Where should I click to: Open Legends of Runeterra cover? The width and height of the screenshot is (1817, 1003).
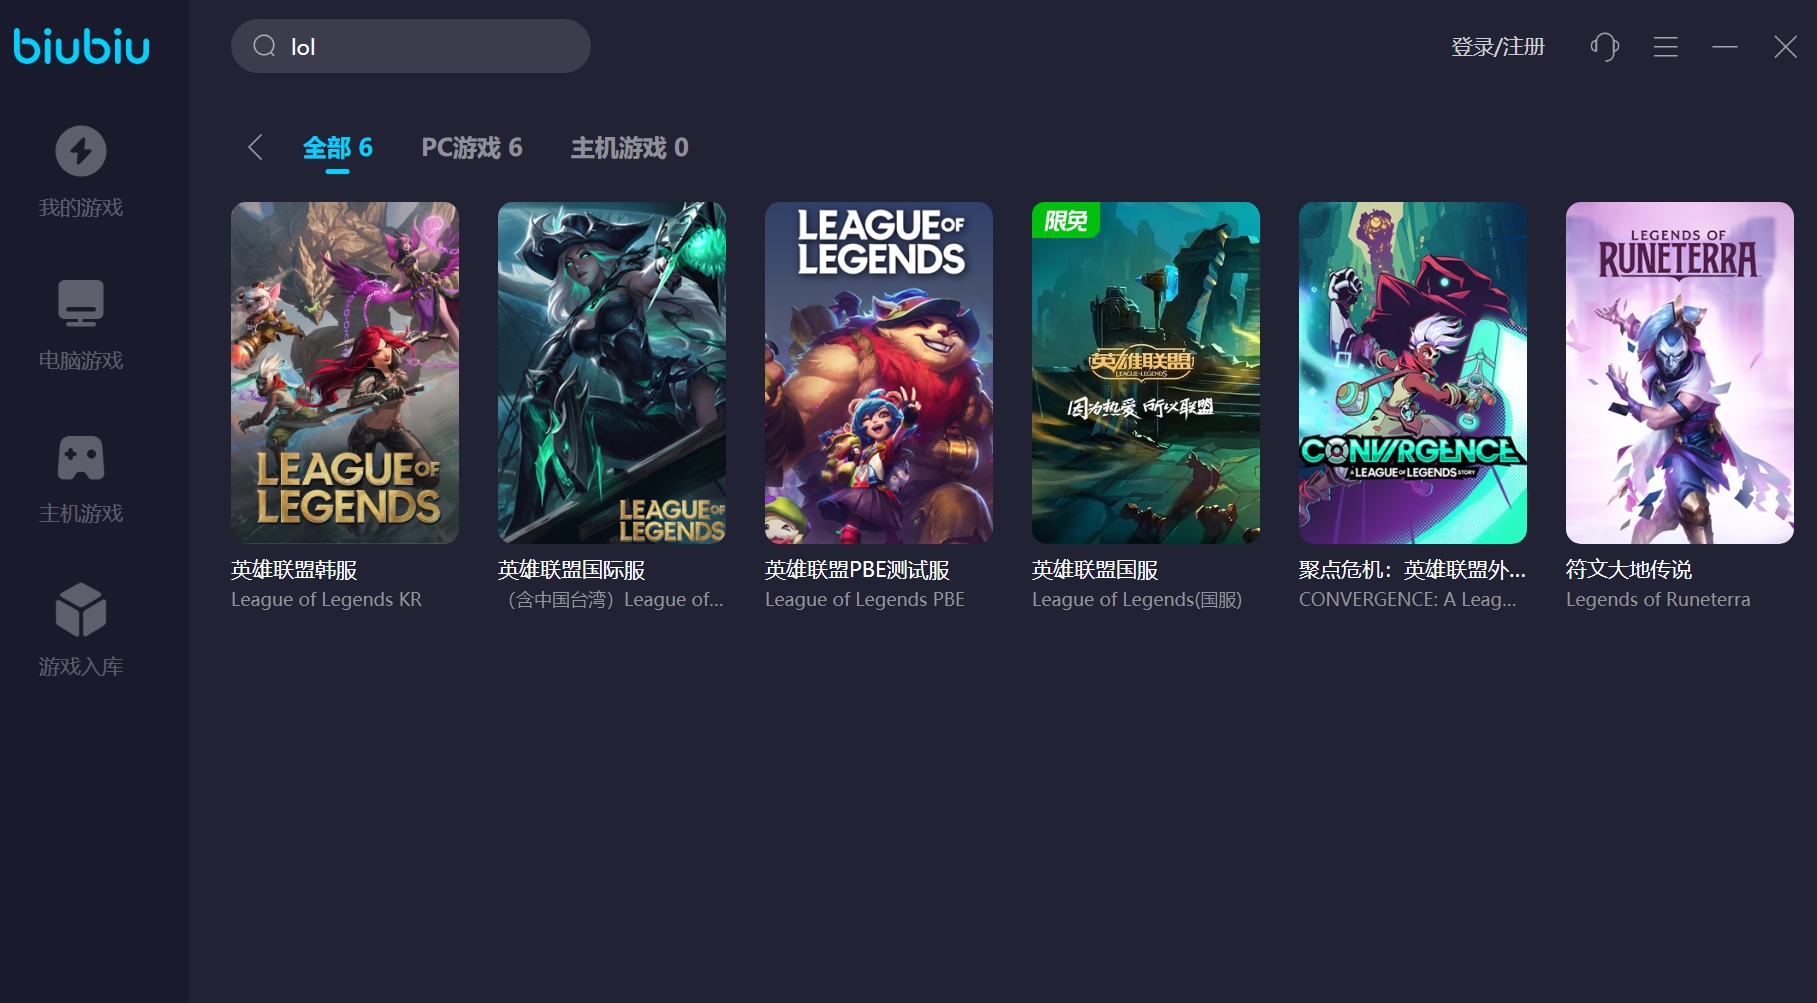pos(1680,373)
